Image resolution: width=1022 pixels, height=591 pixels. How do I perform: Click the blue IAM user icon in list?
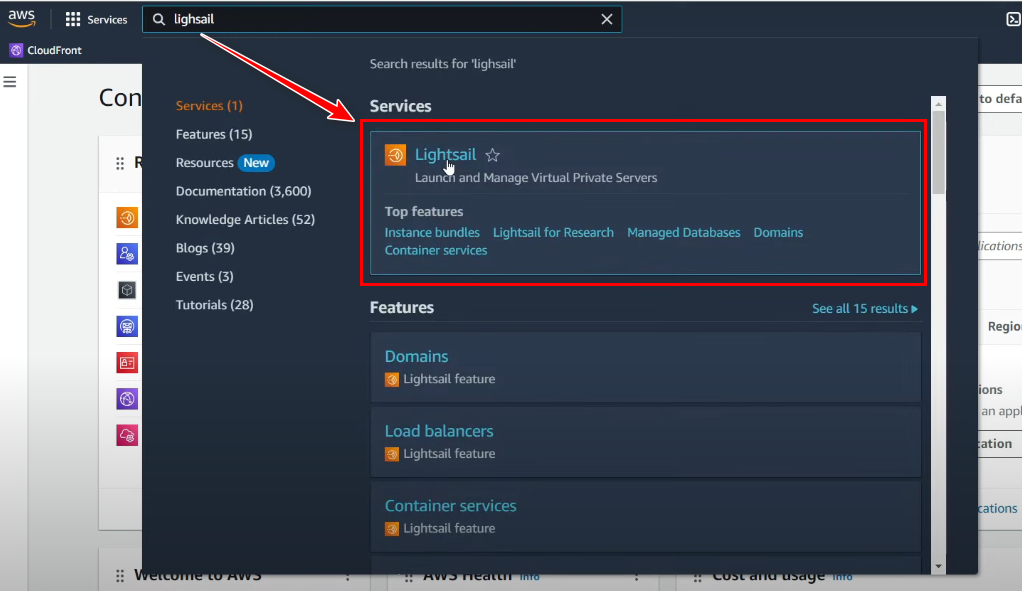click(127, 253)
